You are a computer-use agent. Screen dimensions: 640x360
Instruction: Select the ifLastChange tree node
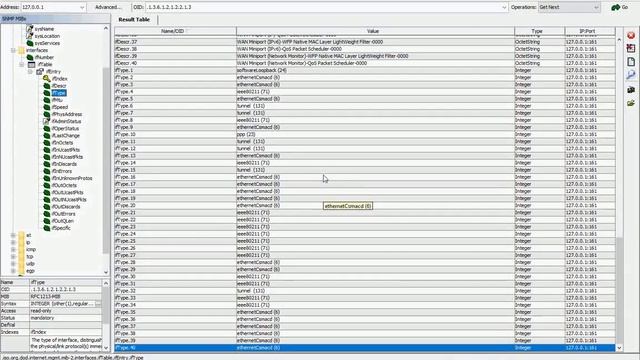(66, 136)
